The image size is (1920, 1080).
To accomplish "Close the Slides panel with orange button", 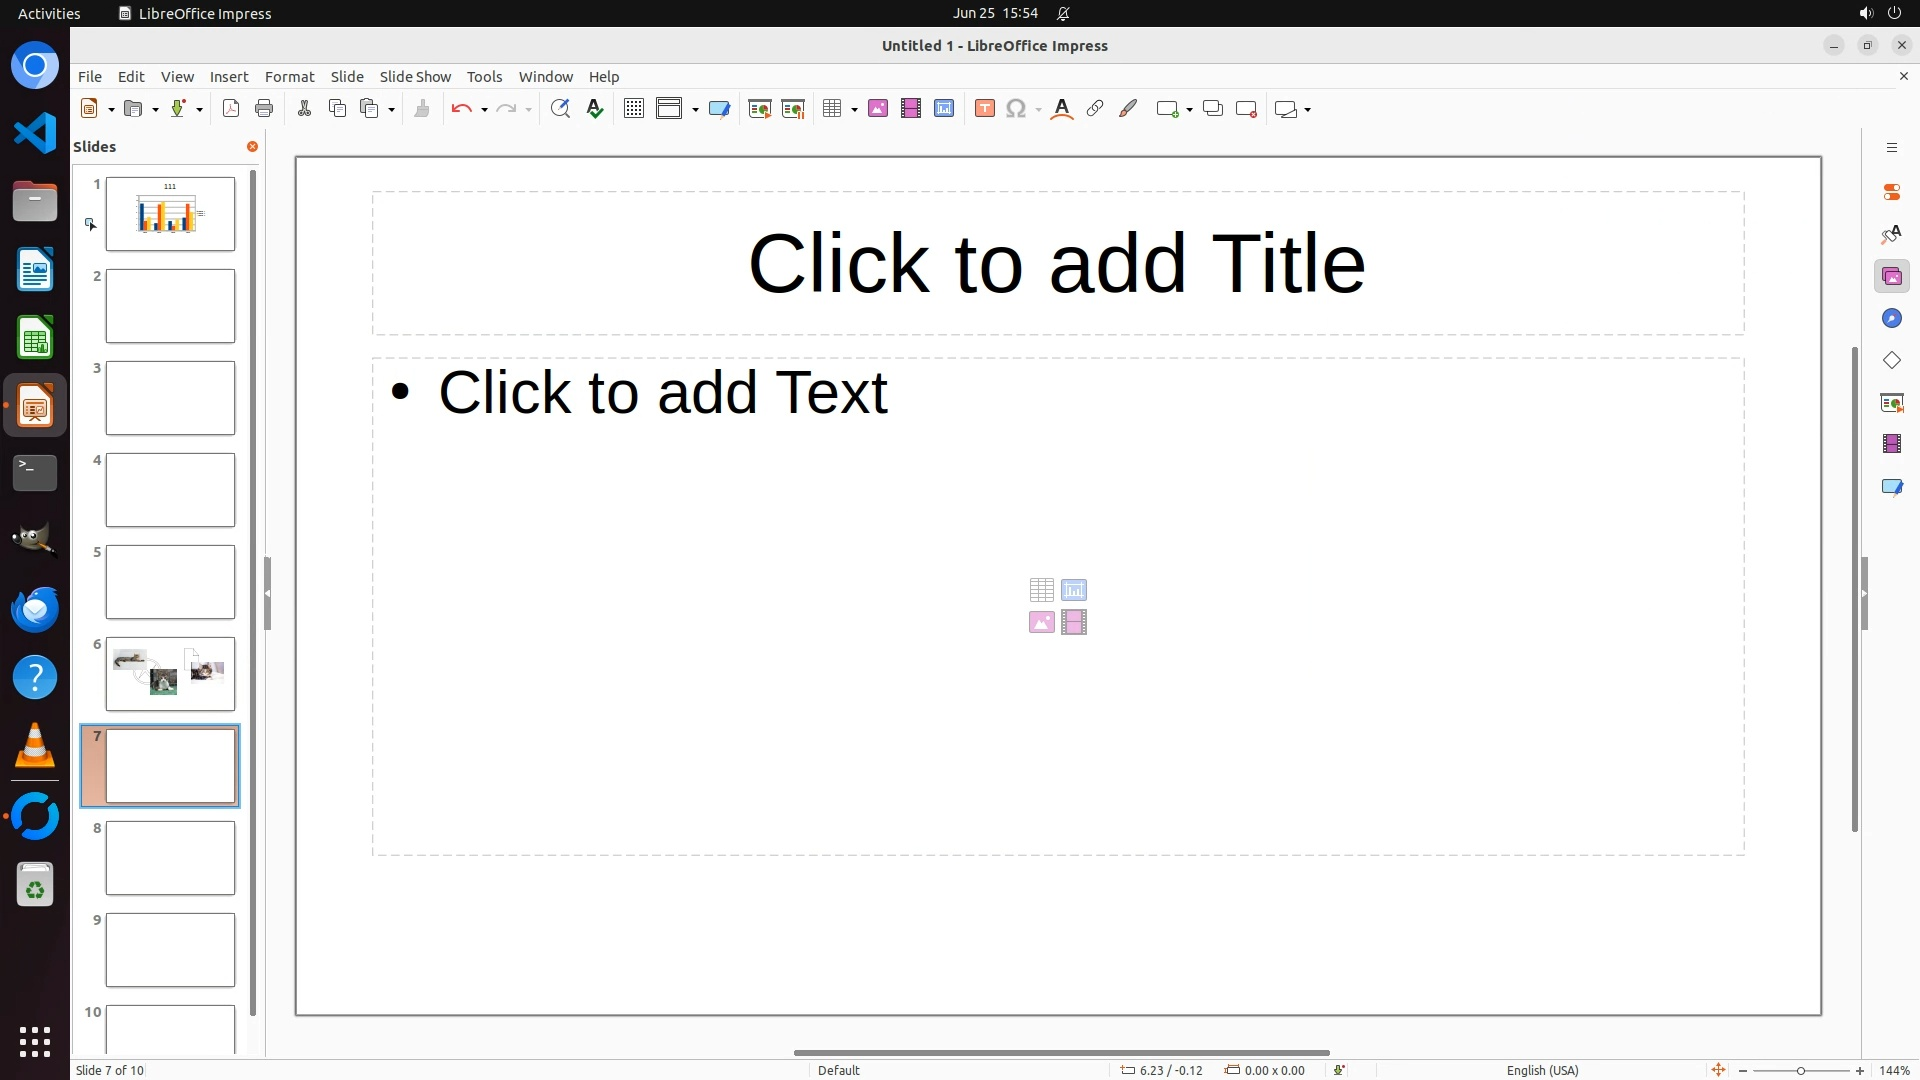I will point(252,147).
